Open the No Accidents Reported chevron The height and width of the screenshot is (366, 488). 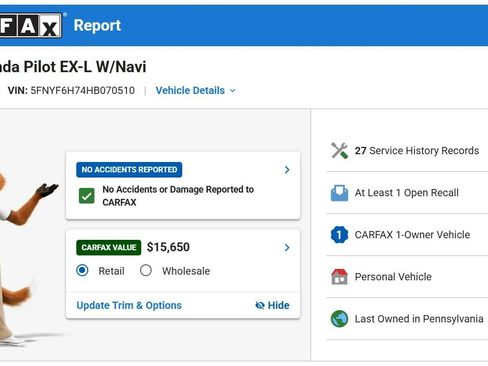click(287, 170)
